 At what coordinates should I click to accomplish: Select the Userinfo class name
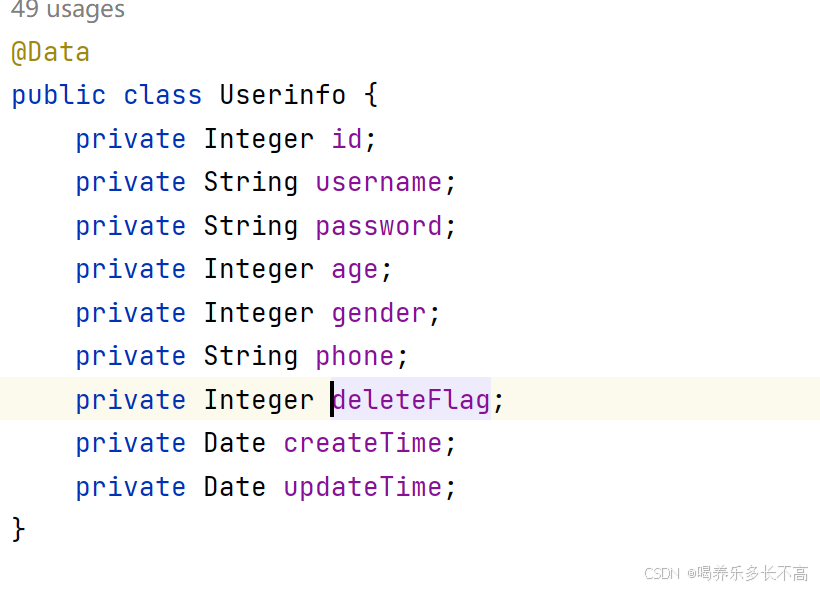pyautogui.click(x=282, y=95)
